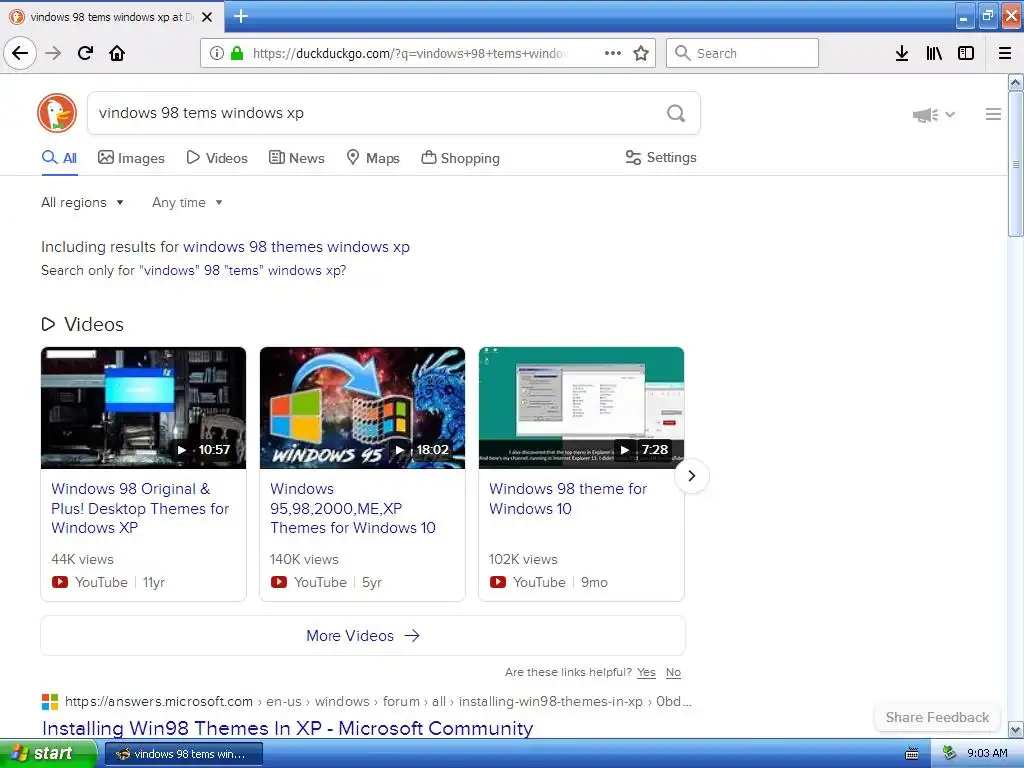
Task: Switch to the News tab
Action: coord(296,158)
